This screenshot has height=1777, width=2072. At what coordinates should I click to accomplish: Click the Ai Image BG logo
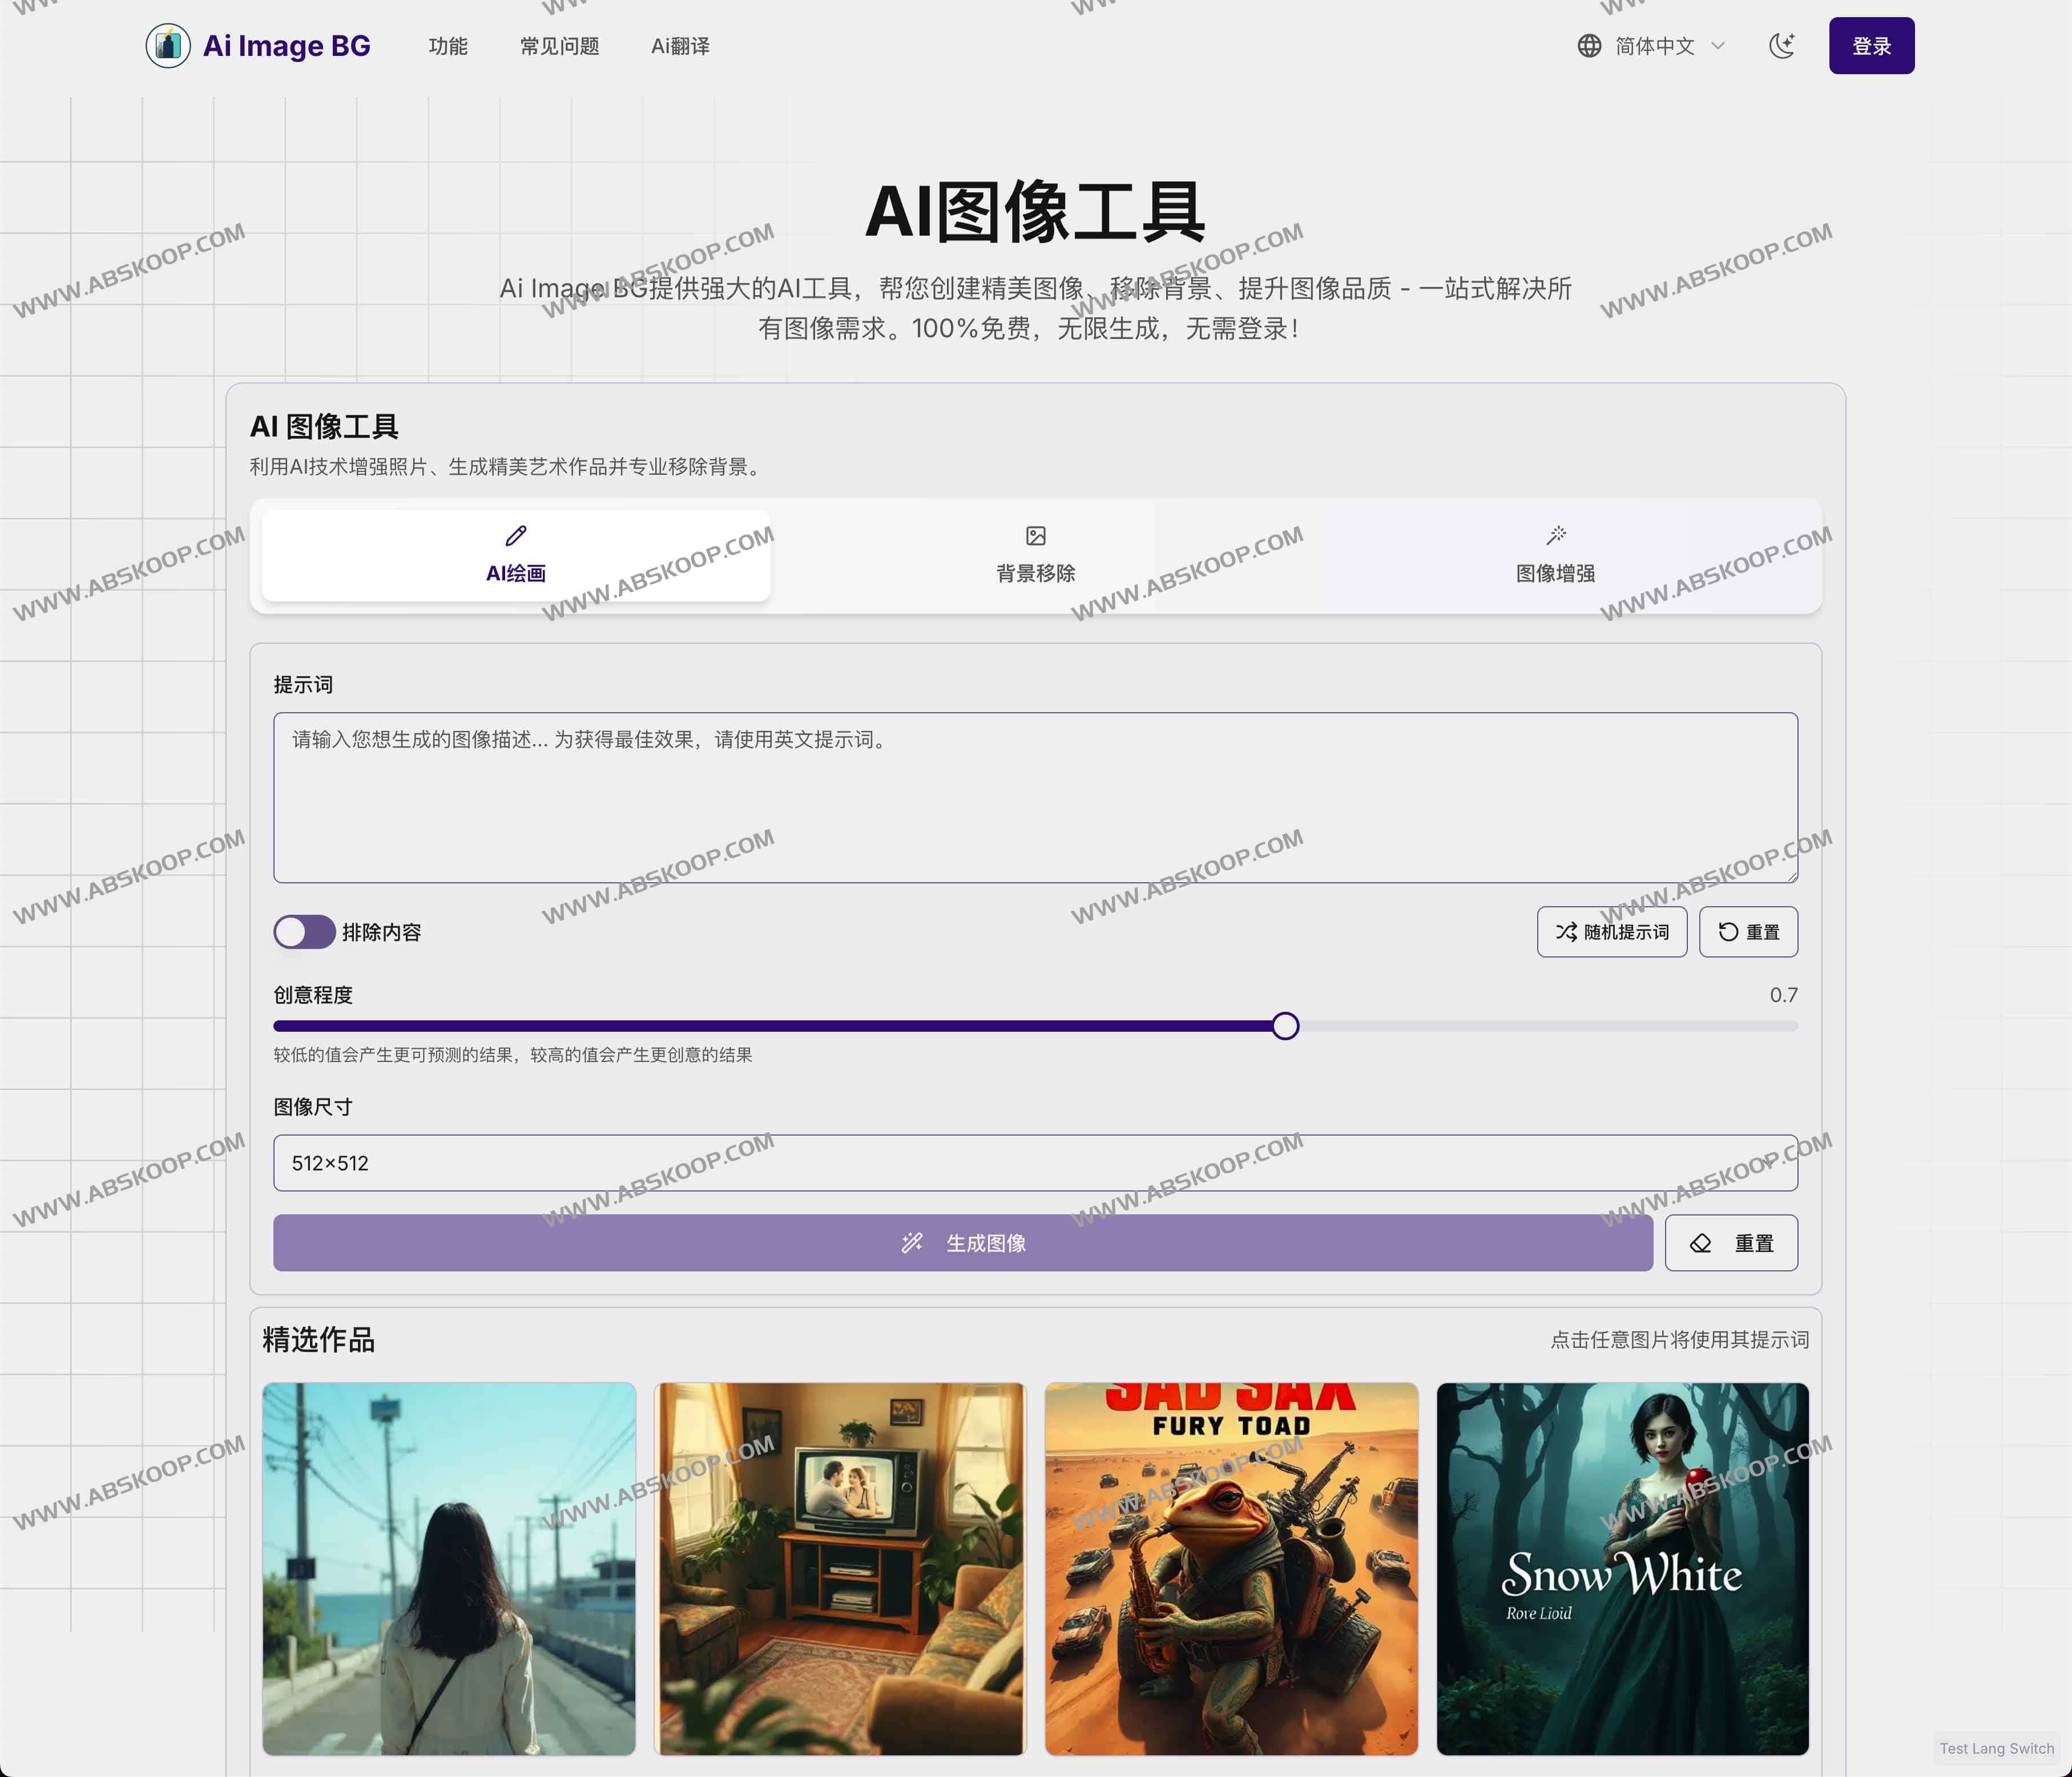coord(261,46)
